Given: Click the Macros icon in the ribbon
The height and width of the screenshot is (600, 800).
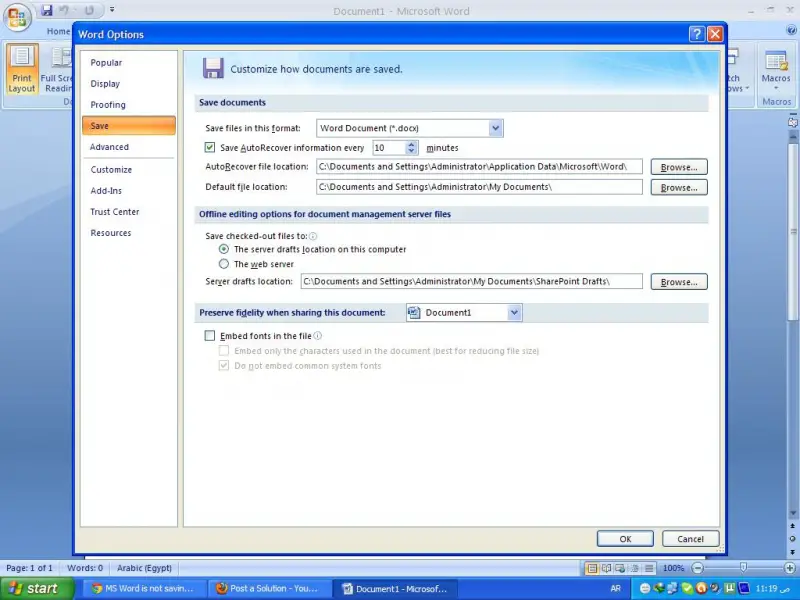Looking at the screenshot, I should tap(776, 62).
